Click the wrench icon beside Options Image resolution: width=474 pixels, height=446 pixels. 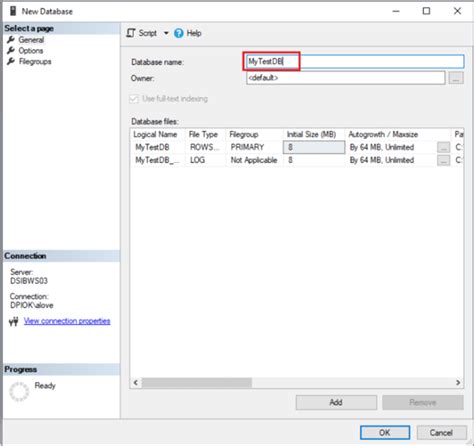pos(11,50)
